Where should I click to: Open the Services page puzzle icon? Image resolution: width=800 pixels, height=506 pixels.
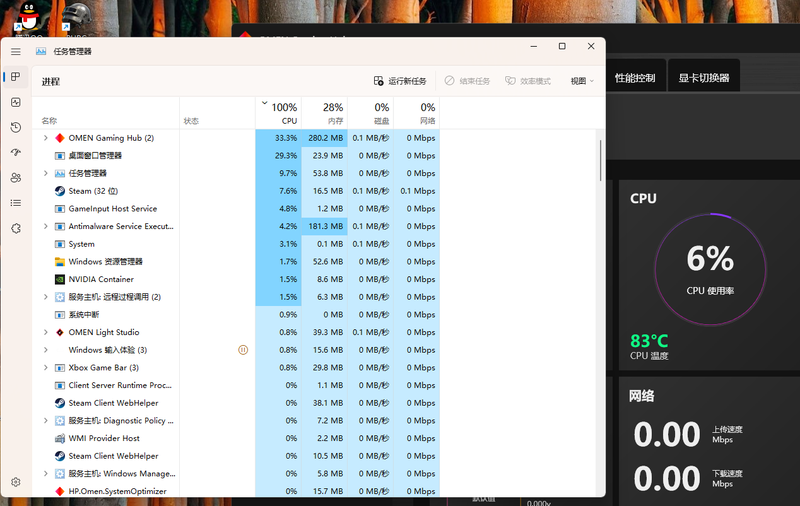pos(16,228)
